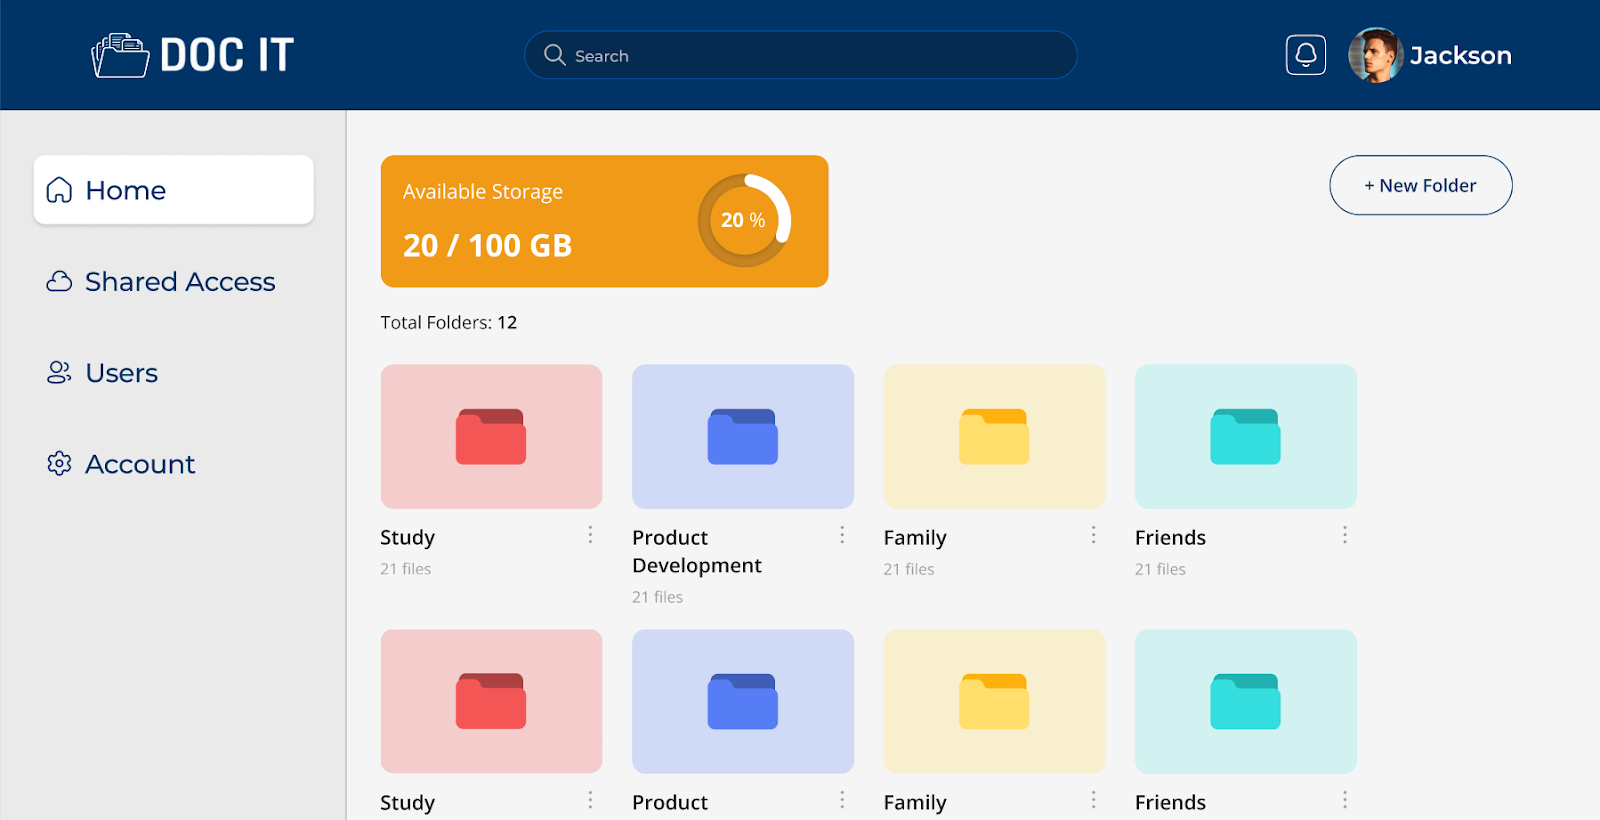The image size is (1600, 820).
Task: Open the teal Friends folder in the first row
Action: click(x=1245, y=436)
